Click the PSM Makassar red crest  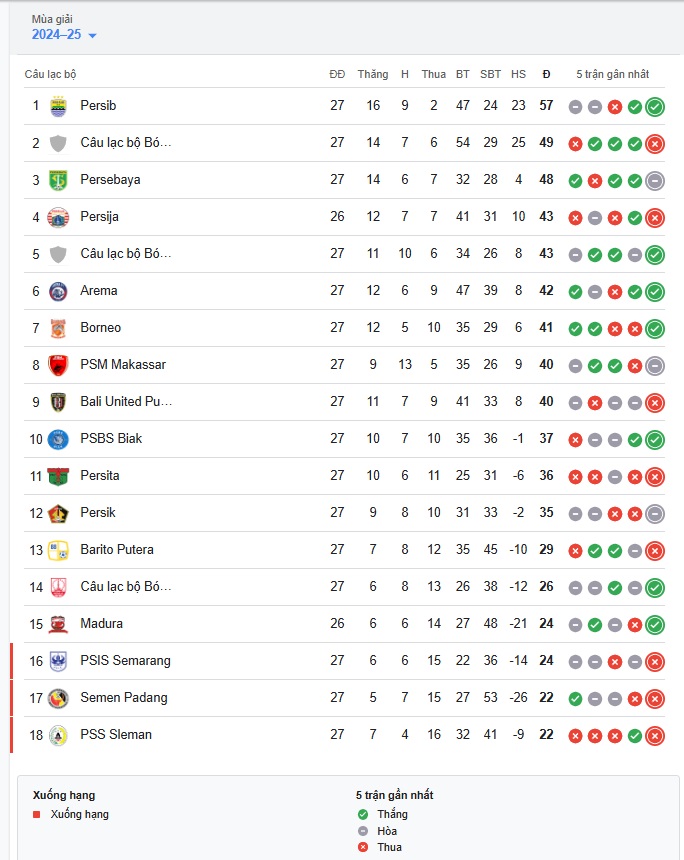point(58,365)
